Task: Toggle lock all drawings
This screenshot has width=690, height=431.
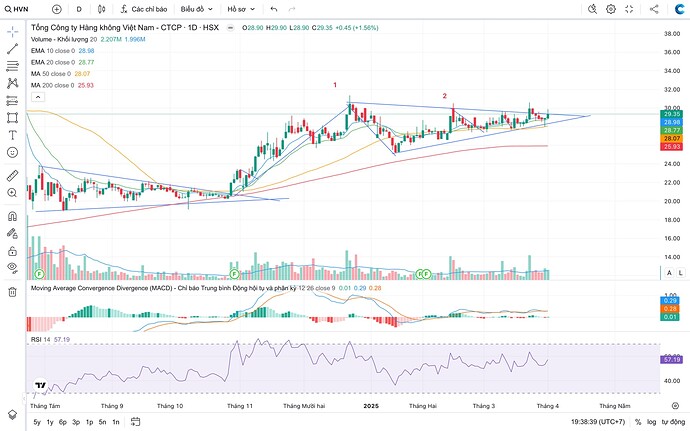Action: [x=12, y=251]
